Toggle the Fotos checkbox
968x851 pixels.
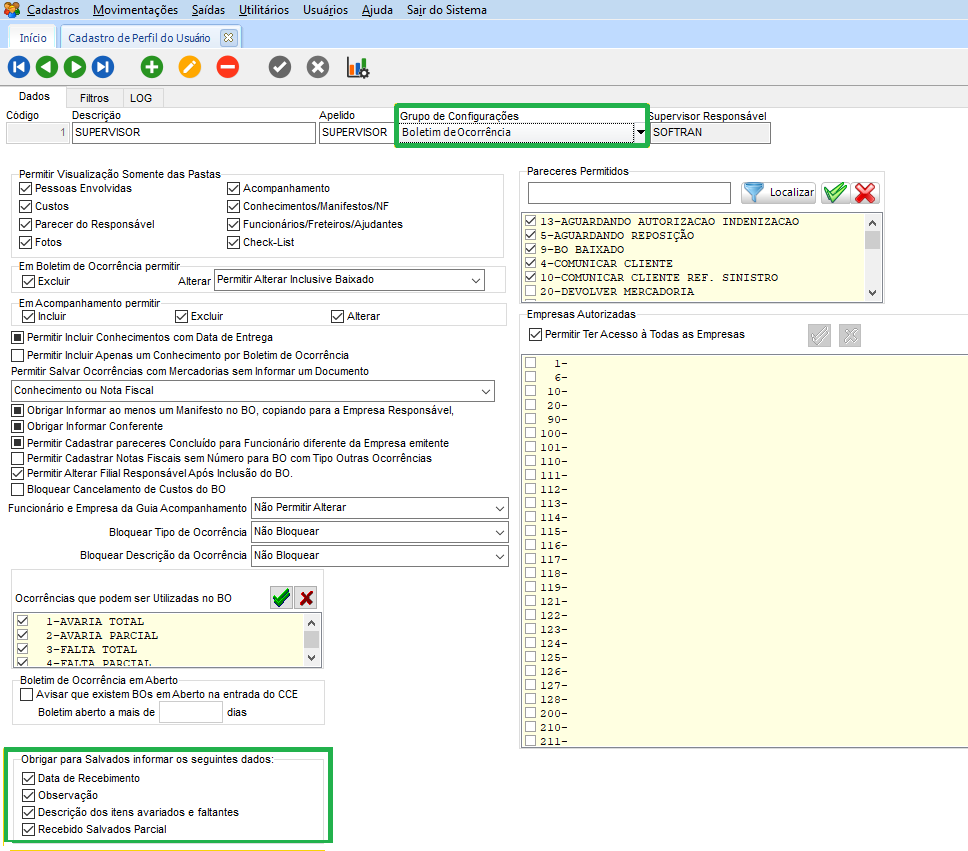pos(27,242)
